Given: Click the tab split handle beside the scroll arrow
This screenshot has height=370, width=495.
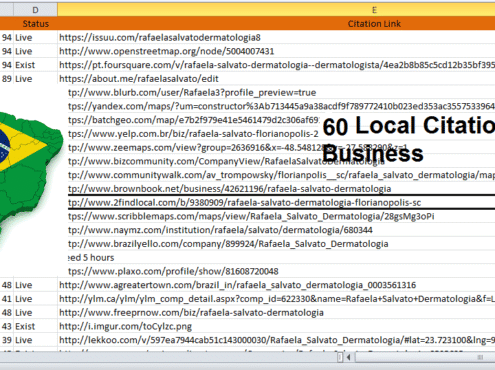Looking at the screenshot, I should coord(340,357).
